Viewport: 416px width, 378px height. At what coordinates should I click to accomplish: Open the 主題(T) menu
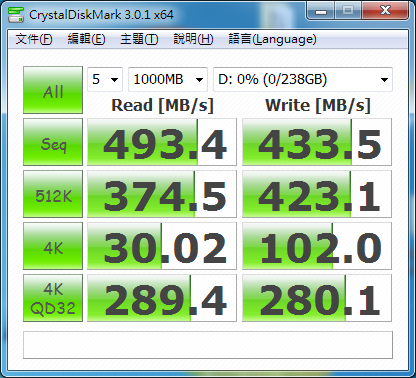(139, 39)
